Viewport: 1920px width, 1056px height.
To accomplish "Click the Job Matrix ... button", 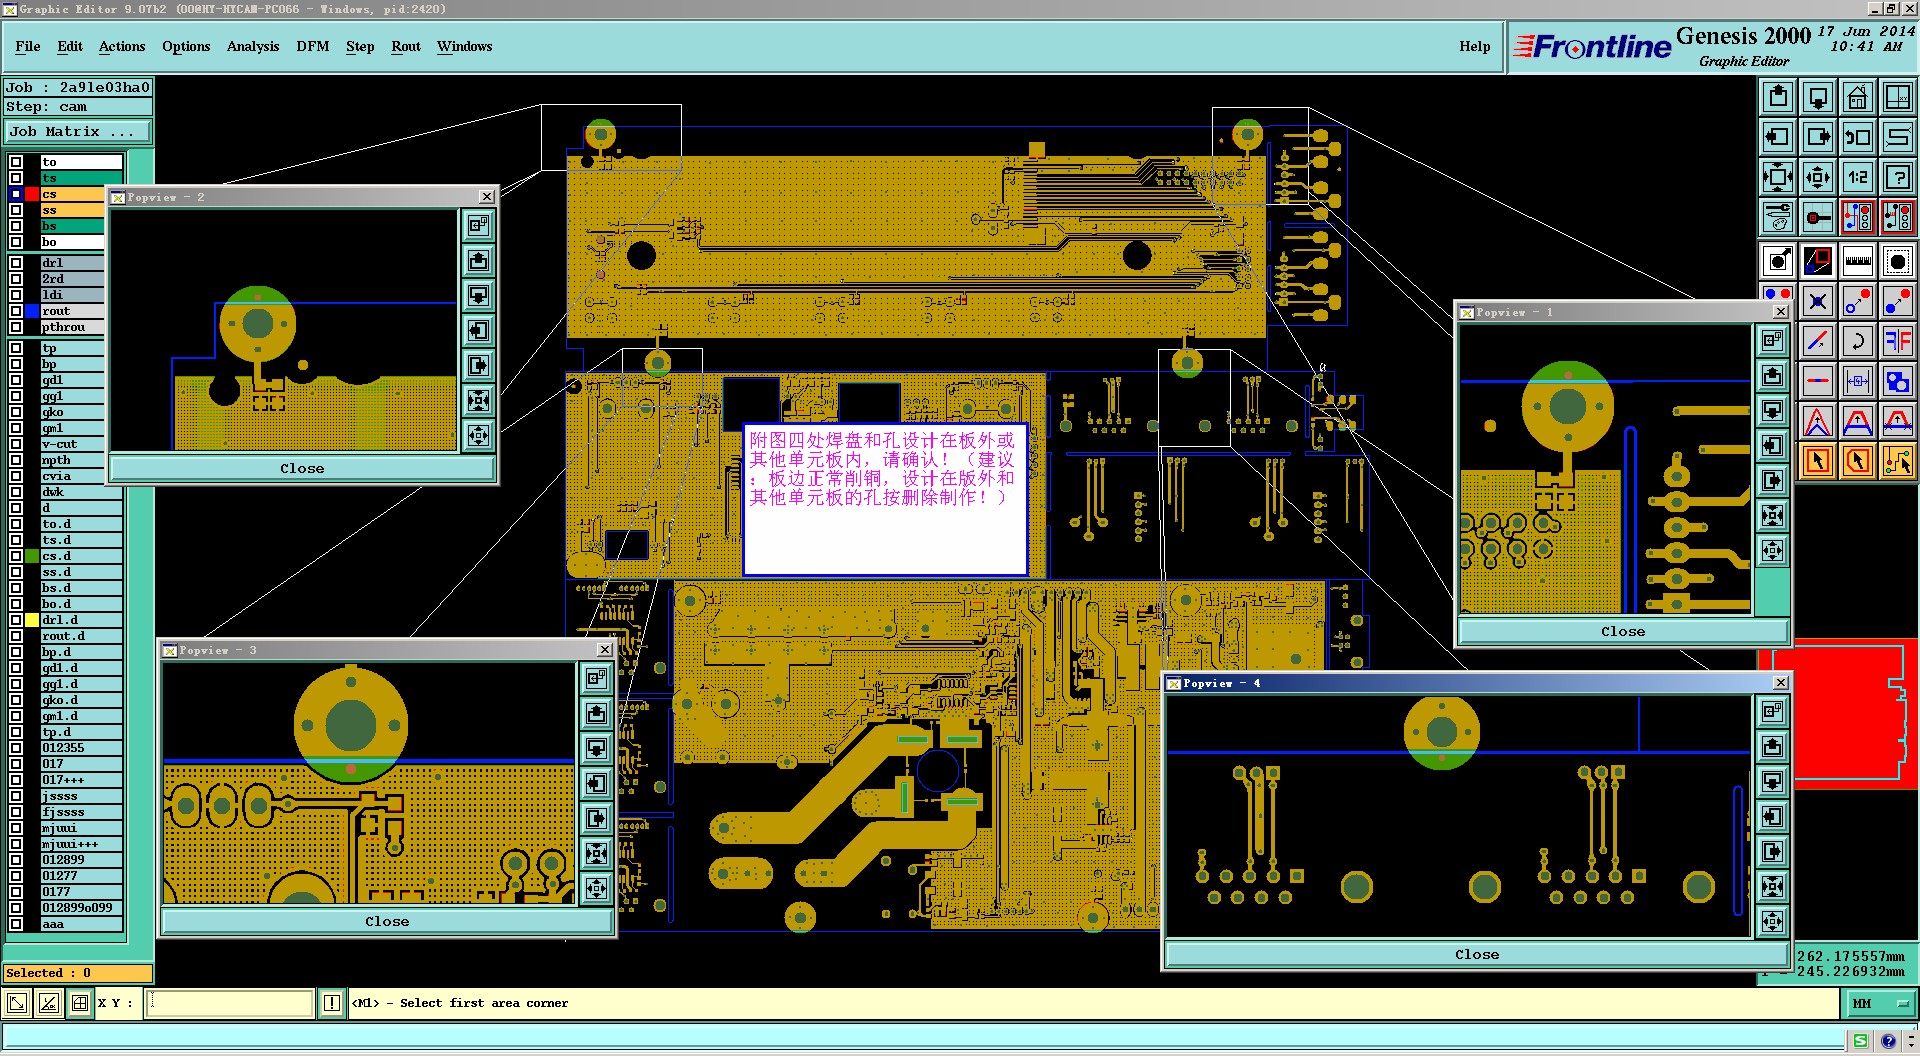I will tap(78, 131).
